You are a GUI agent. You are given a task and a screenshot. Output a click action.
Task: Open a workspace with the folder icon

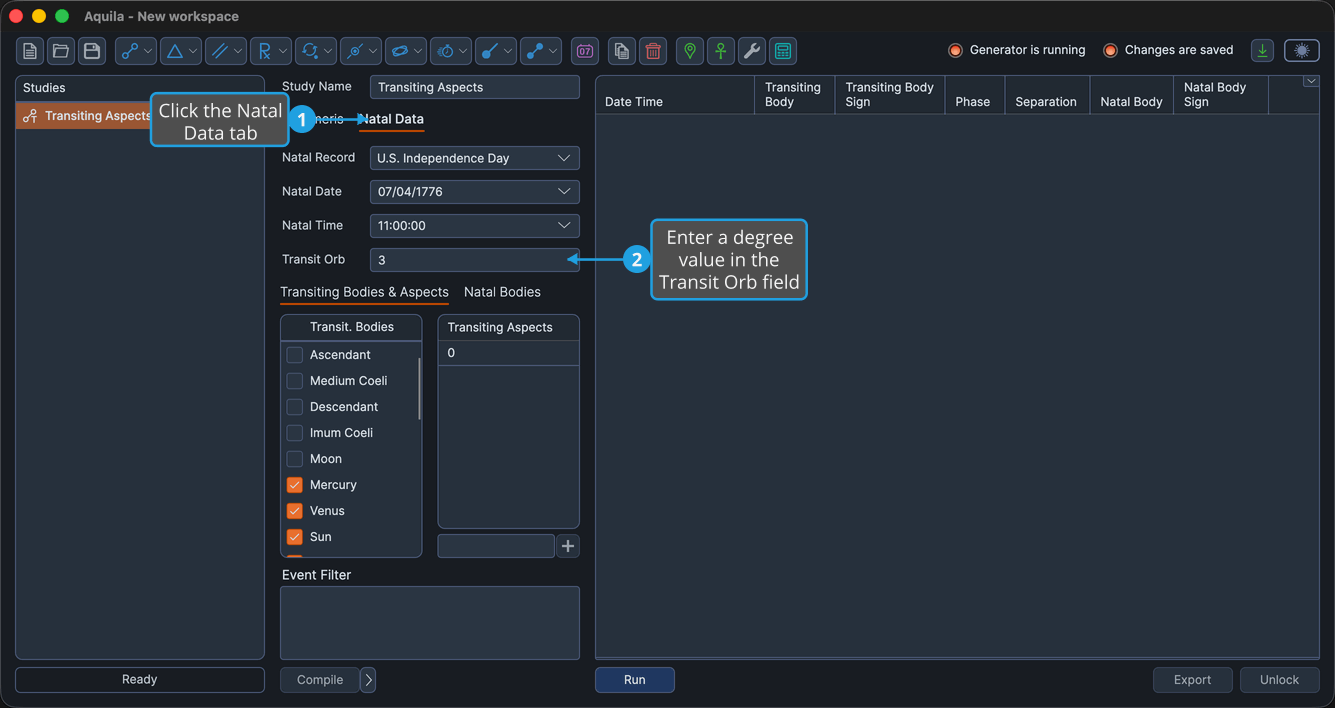coord(61,51)
